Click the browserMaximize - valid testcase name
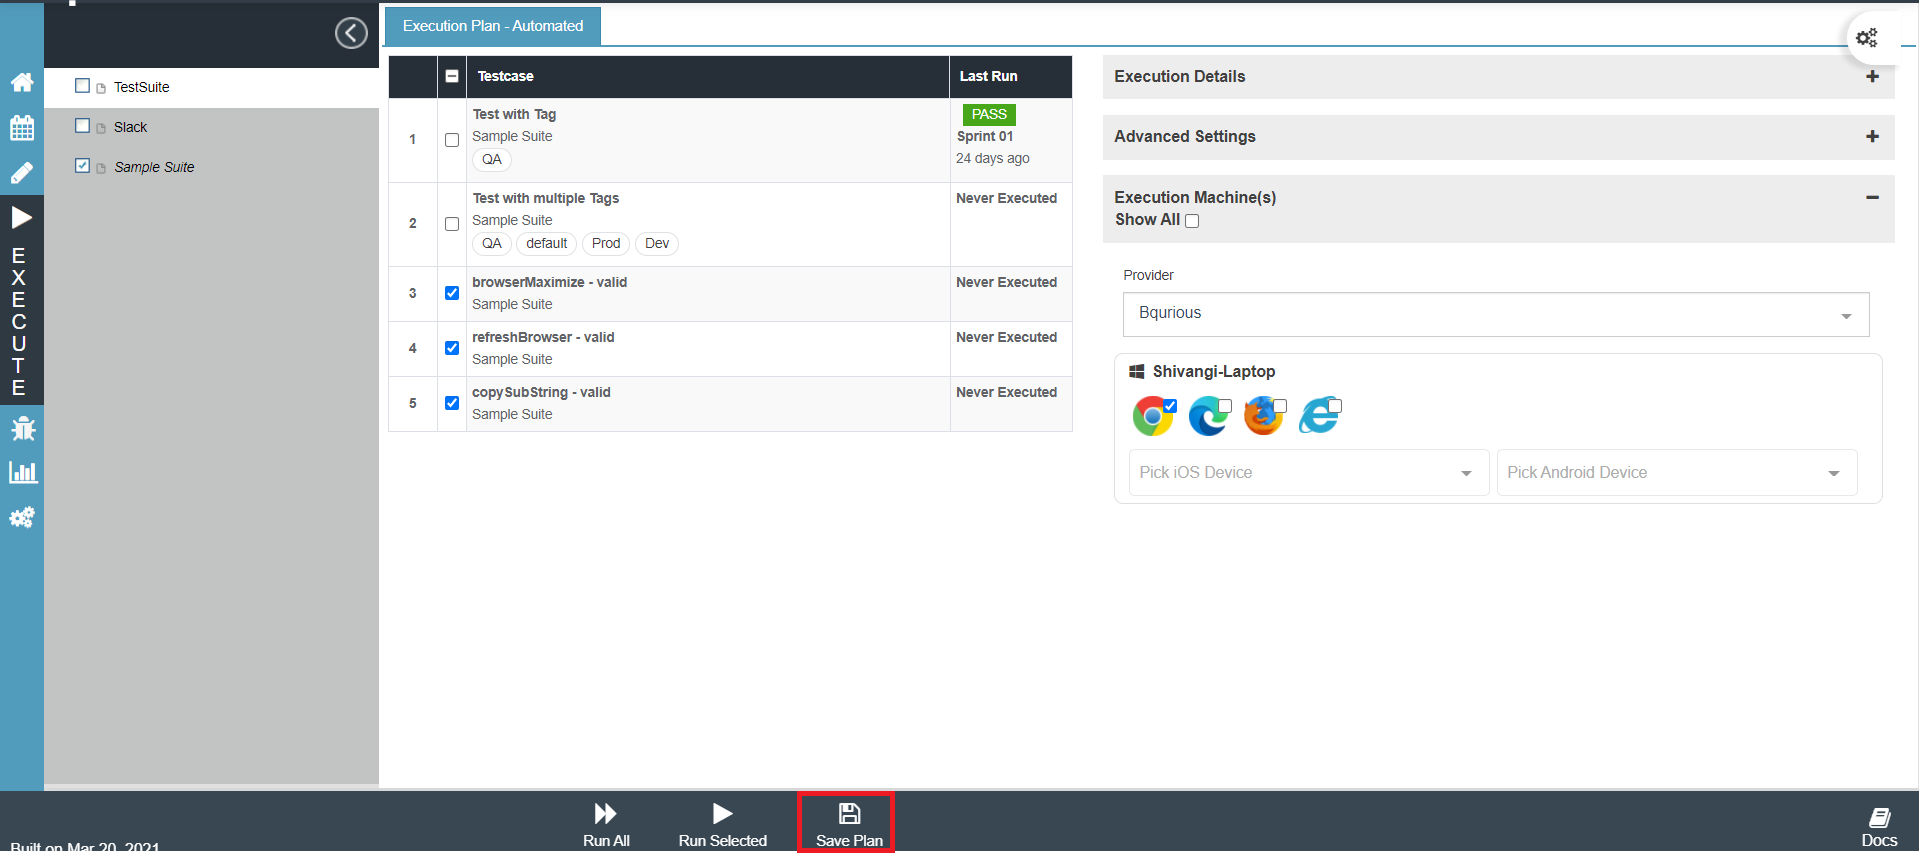This screenshot has height=854, width=1919. (x=550, y=282)
